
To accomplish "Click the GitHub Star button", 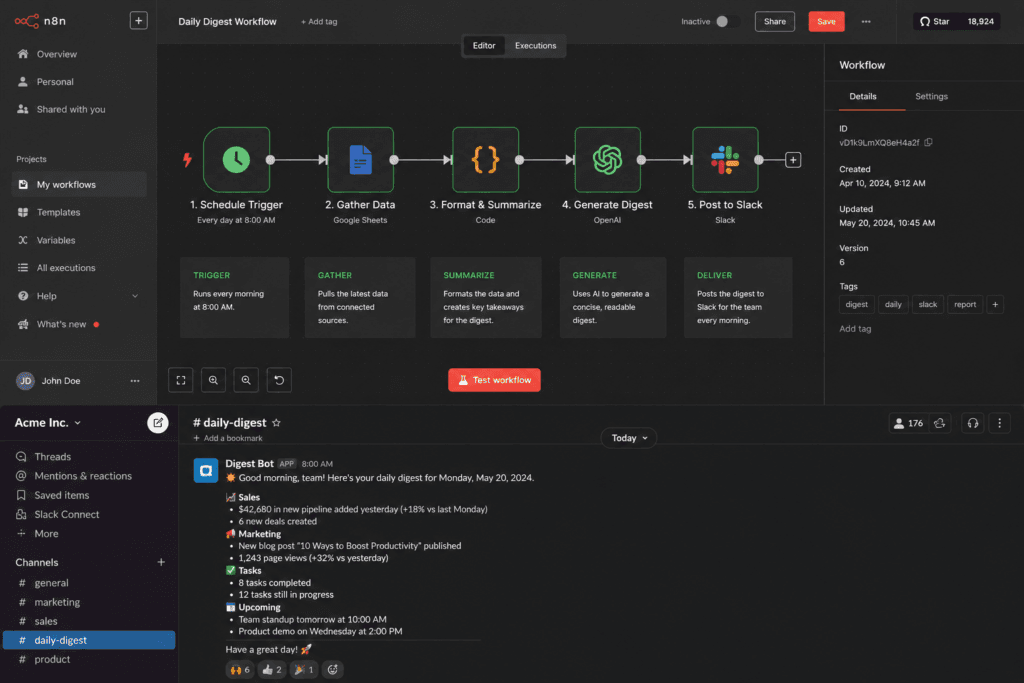I will [957, 22].
